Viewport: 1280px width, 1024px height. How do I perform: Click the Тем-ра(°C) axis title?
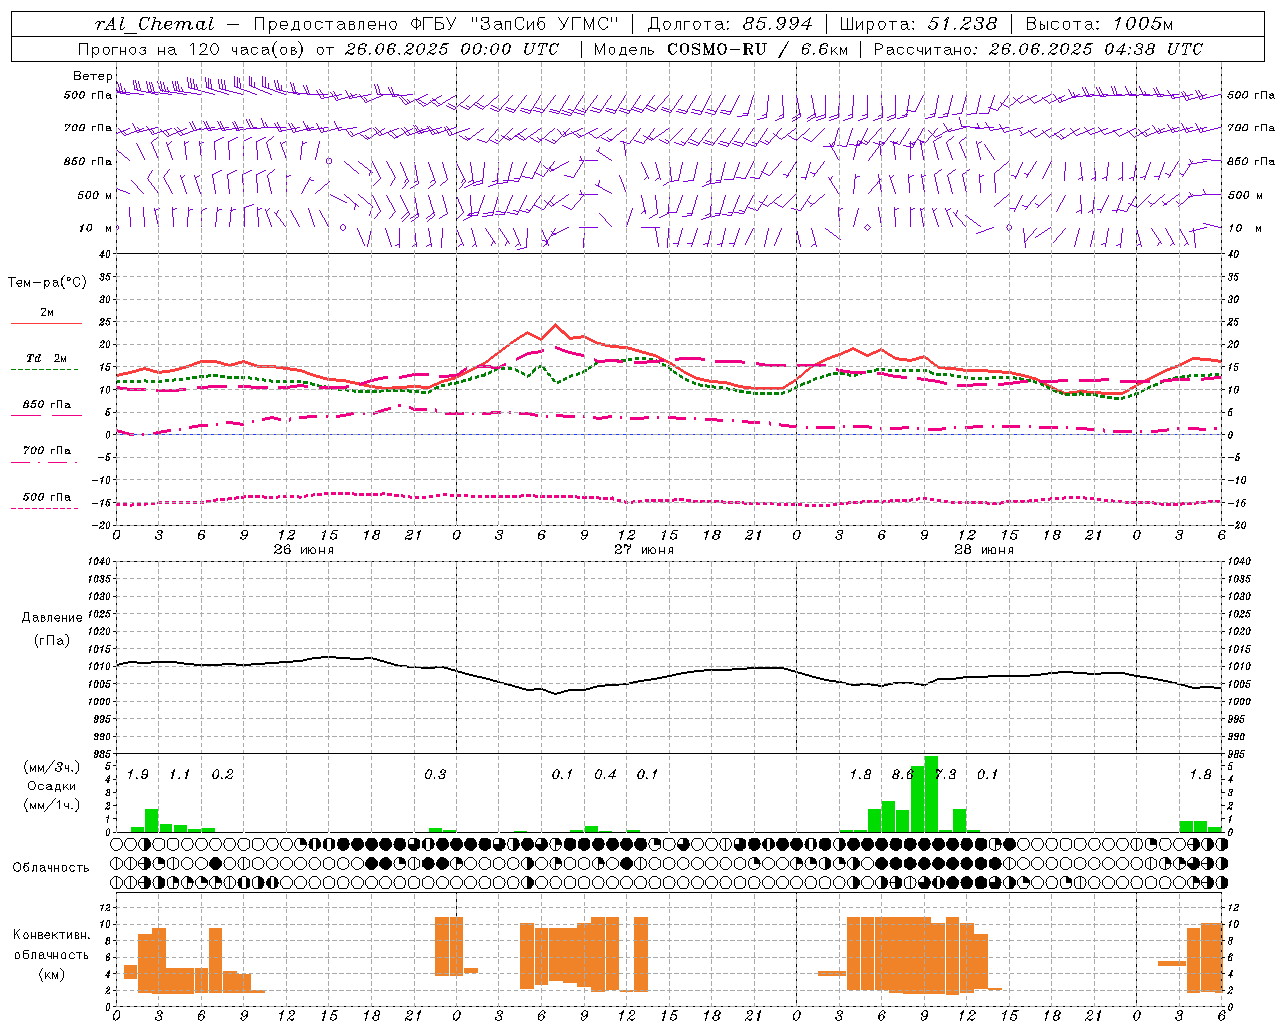click(47, 283)
